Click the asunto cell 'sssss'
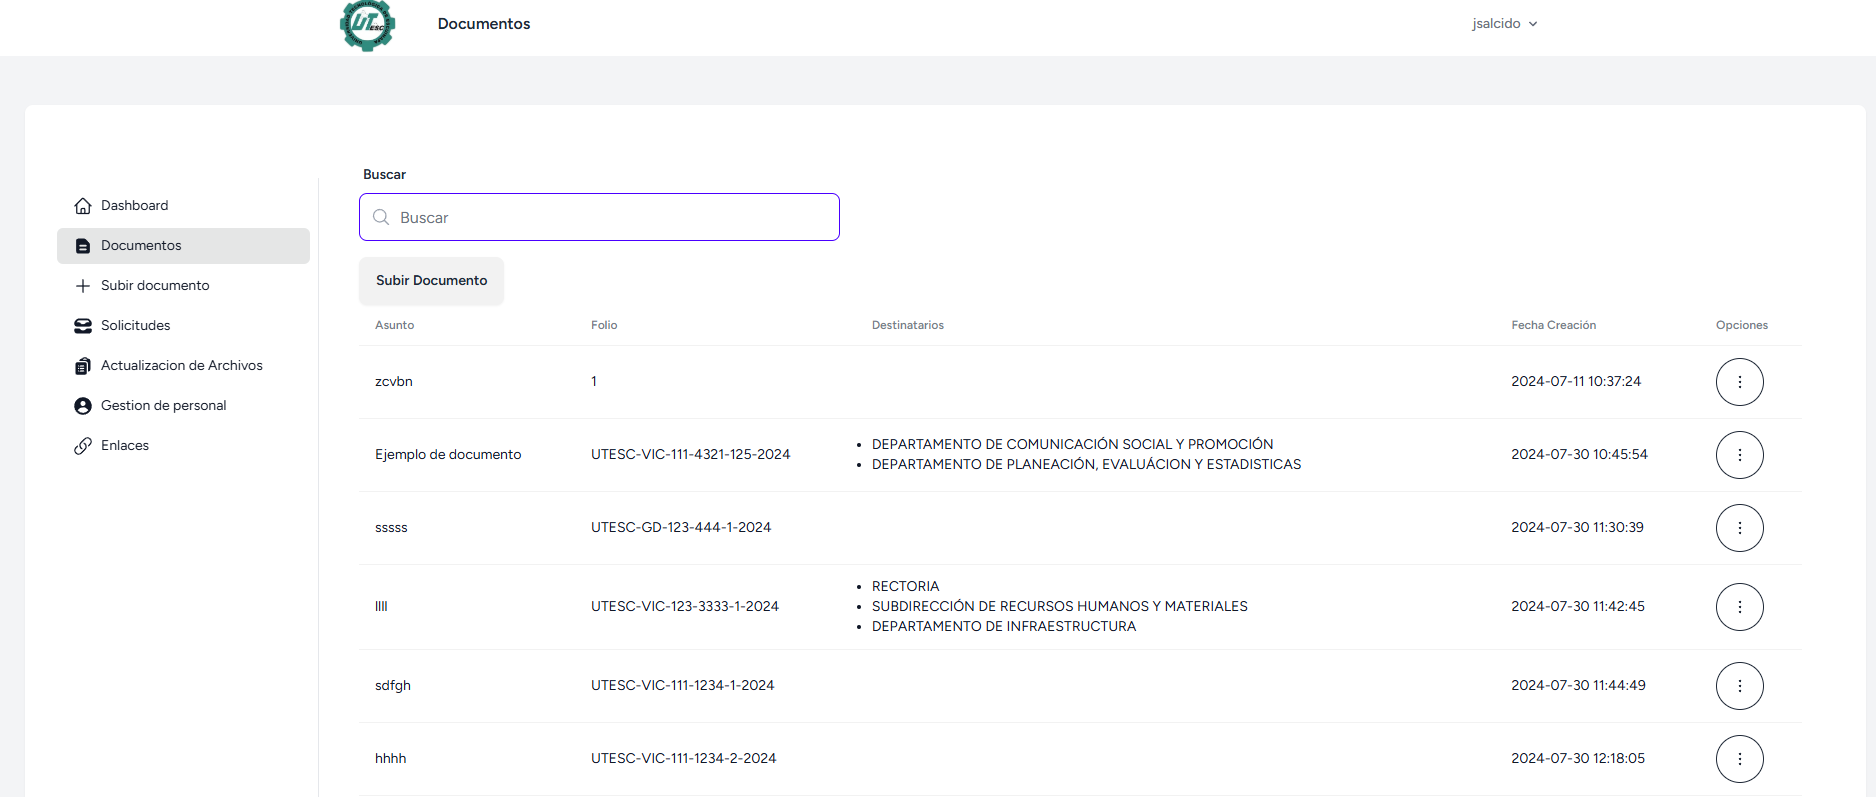Viewport: 1876px width, 797px height. tap(391, 528)
